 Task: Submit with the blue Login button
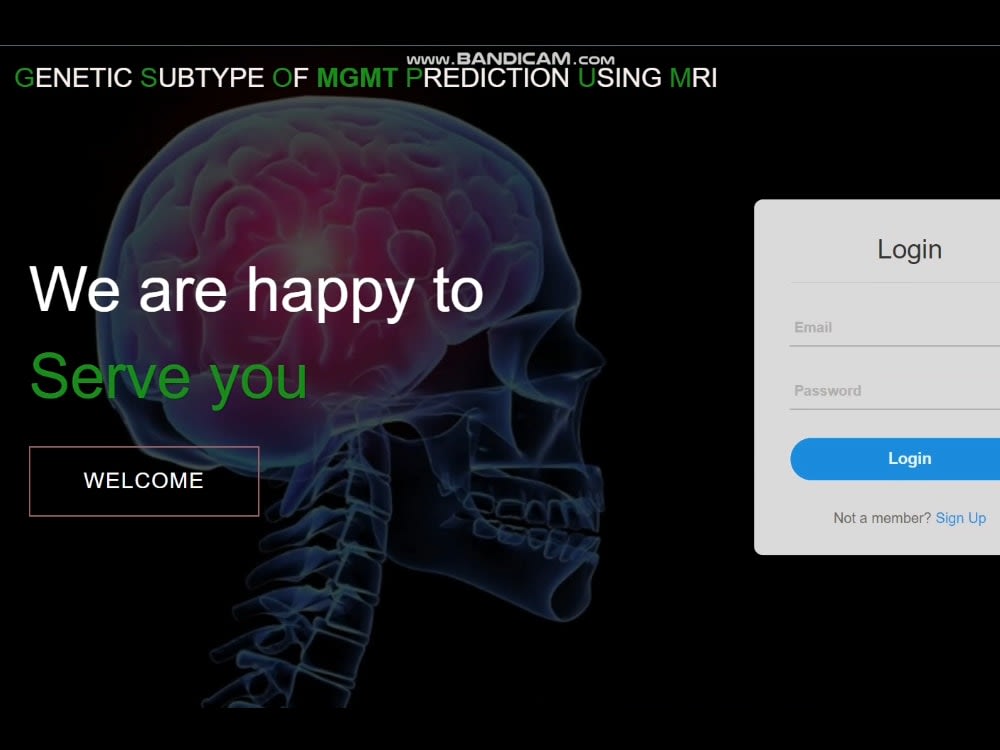pyautogui.click(x=895, y=459)
